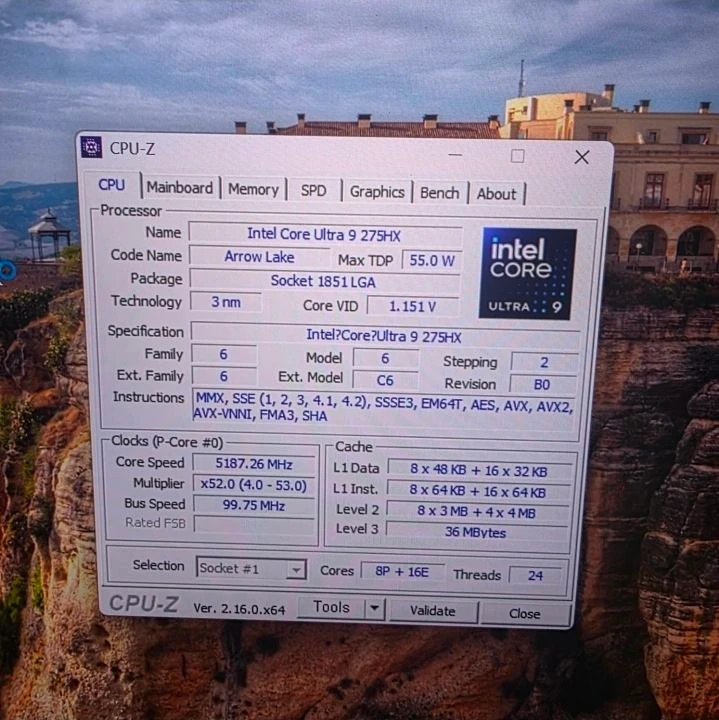This screenshot has width=719, height=720.
Task: Click the Validate button
Action: point(433,611)
